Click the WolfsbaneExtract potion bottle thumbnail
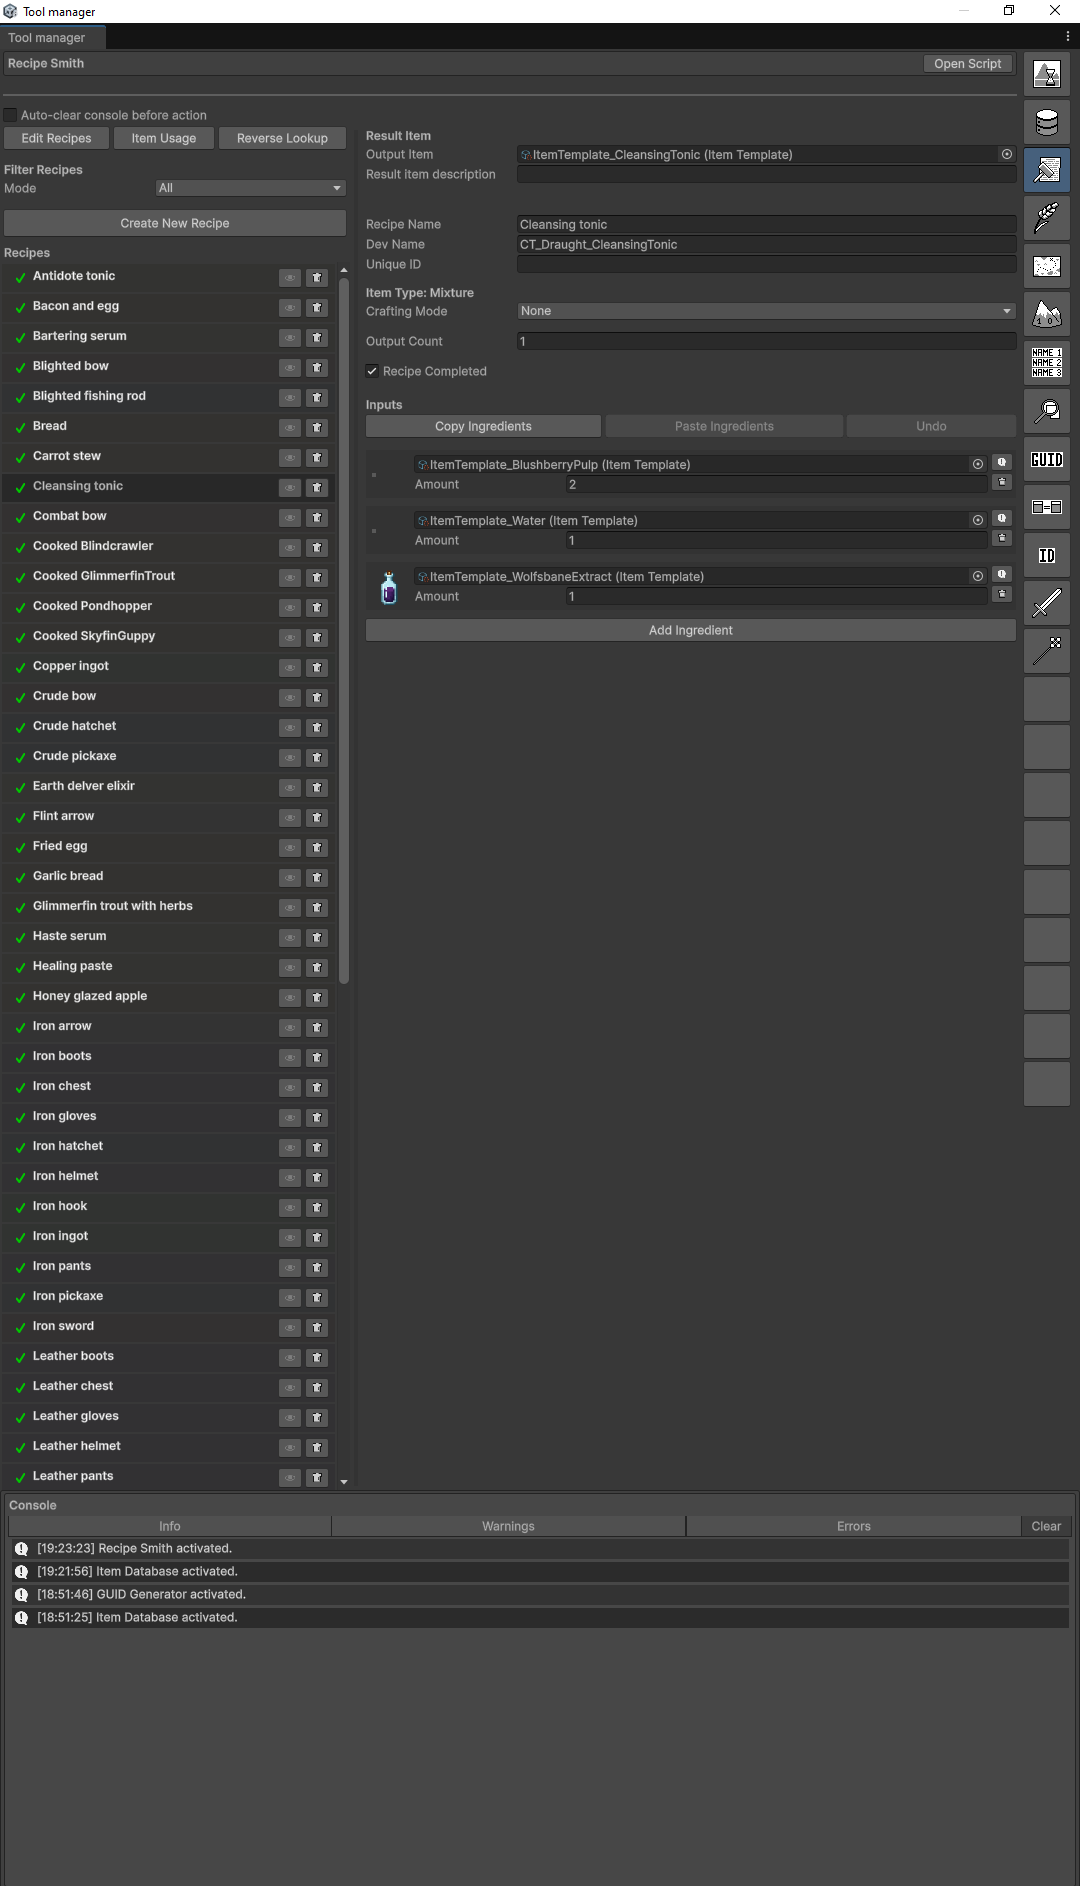Image resolution: width=1080 pixels, height=1886 pixels. click(389, 587)
